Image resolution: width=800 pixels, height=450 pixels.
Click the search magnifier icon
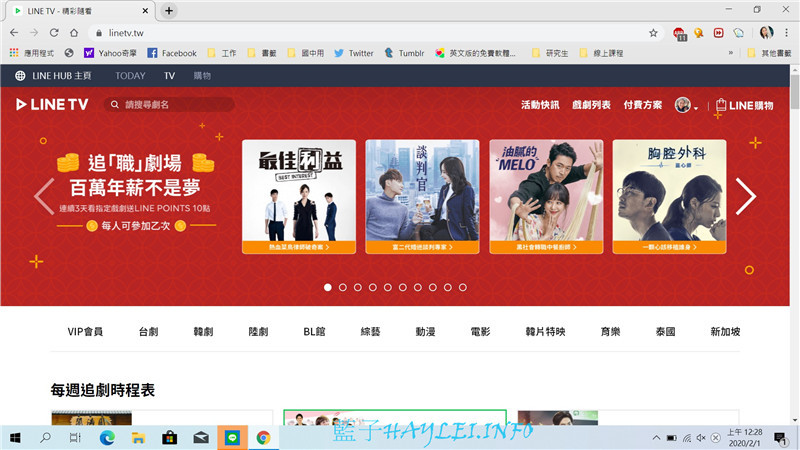click(x=115, y=105)
